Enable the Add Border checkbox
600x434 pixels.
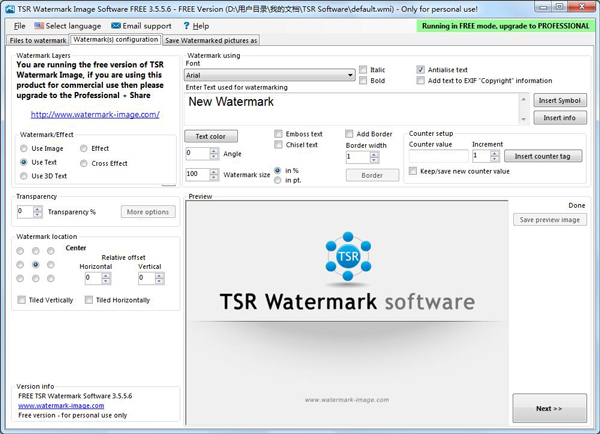[349, 134]
